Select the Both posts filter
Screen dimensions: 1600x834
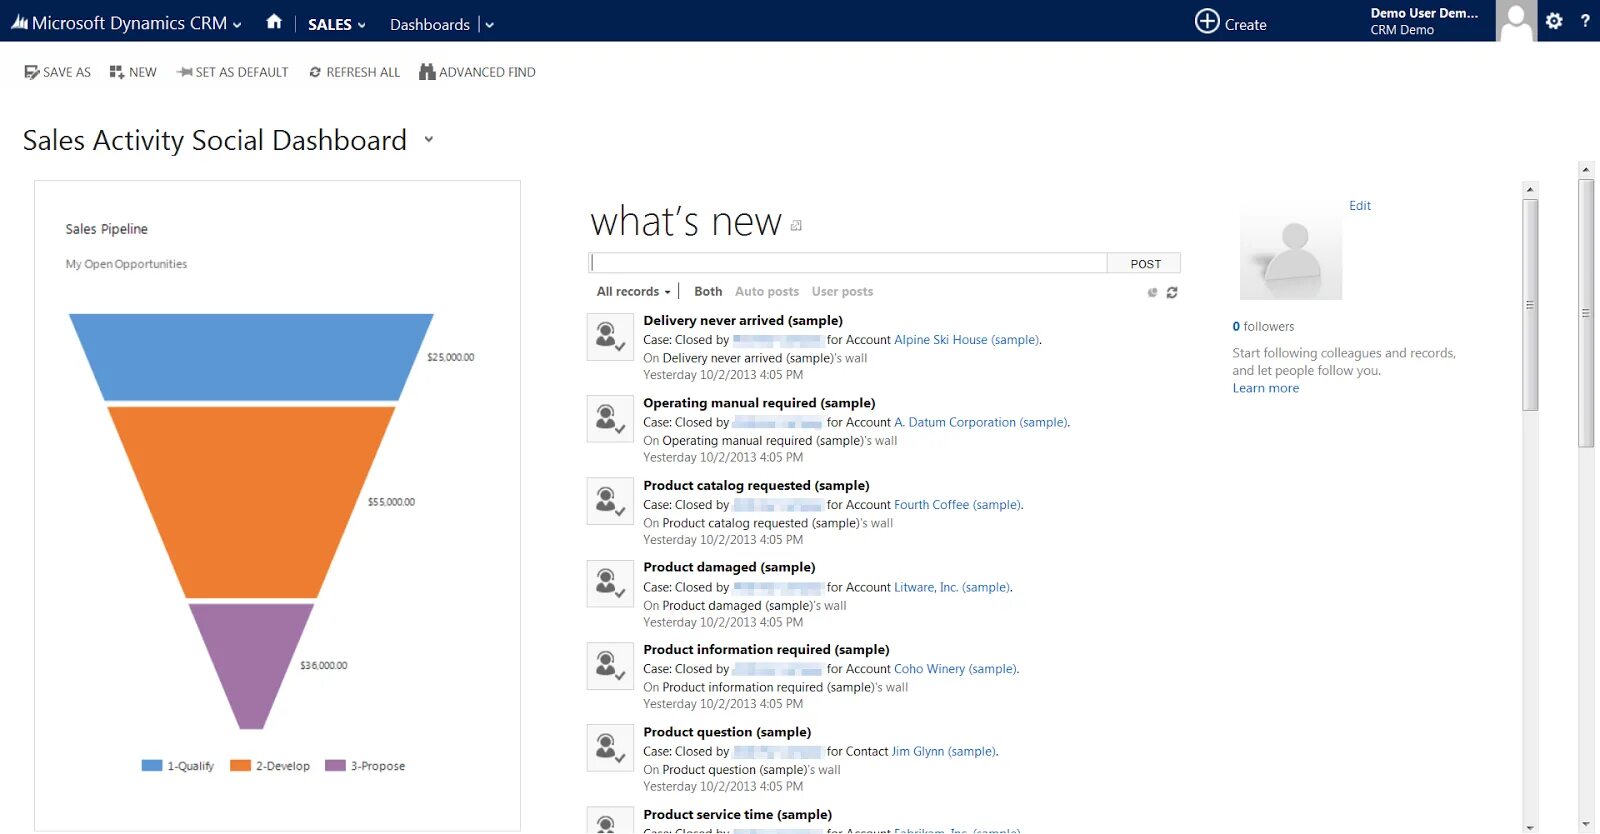pyautogui.click(x=708, y=292)
